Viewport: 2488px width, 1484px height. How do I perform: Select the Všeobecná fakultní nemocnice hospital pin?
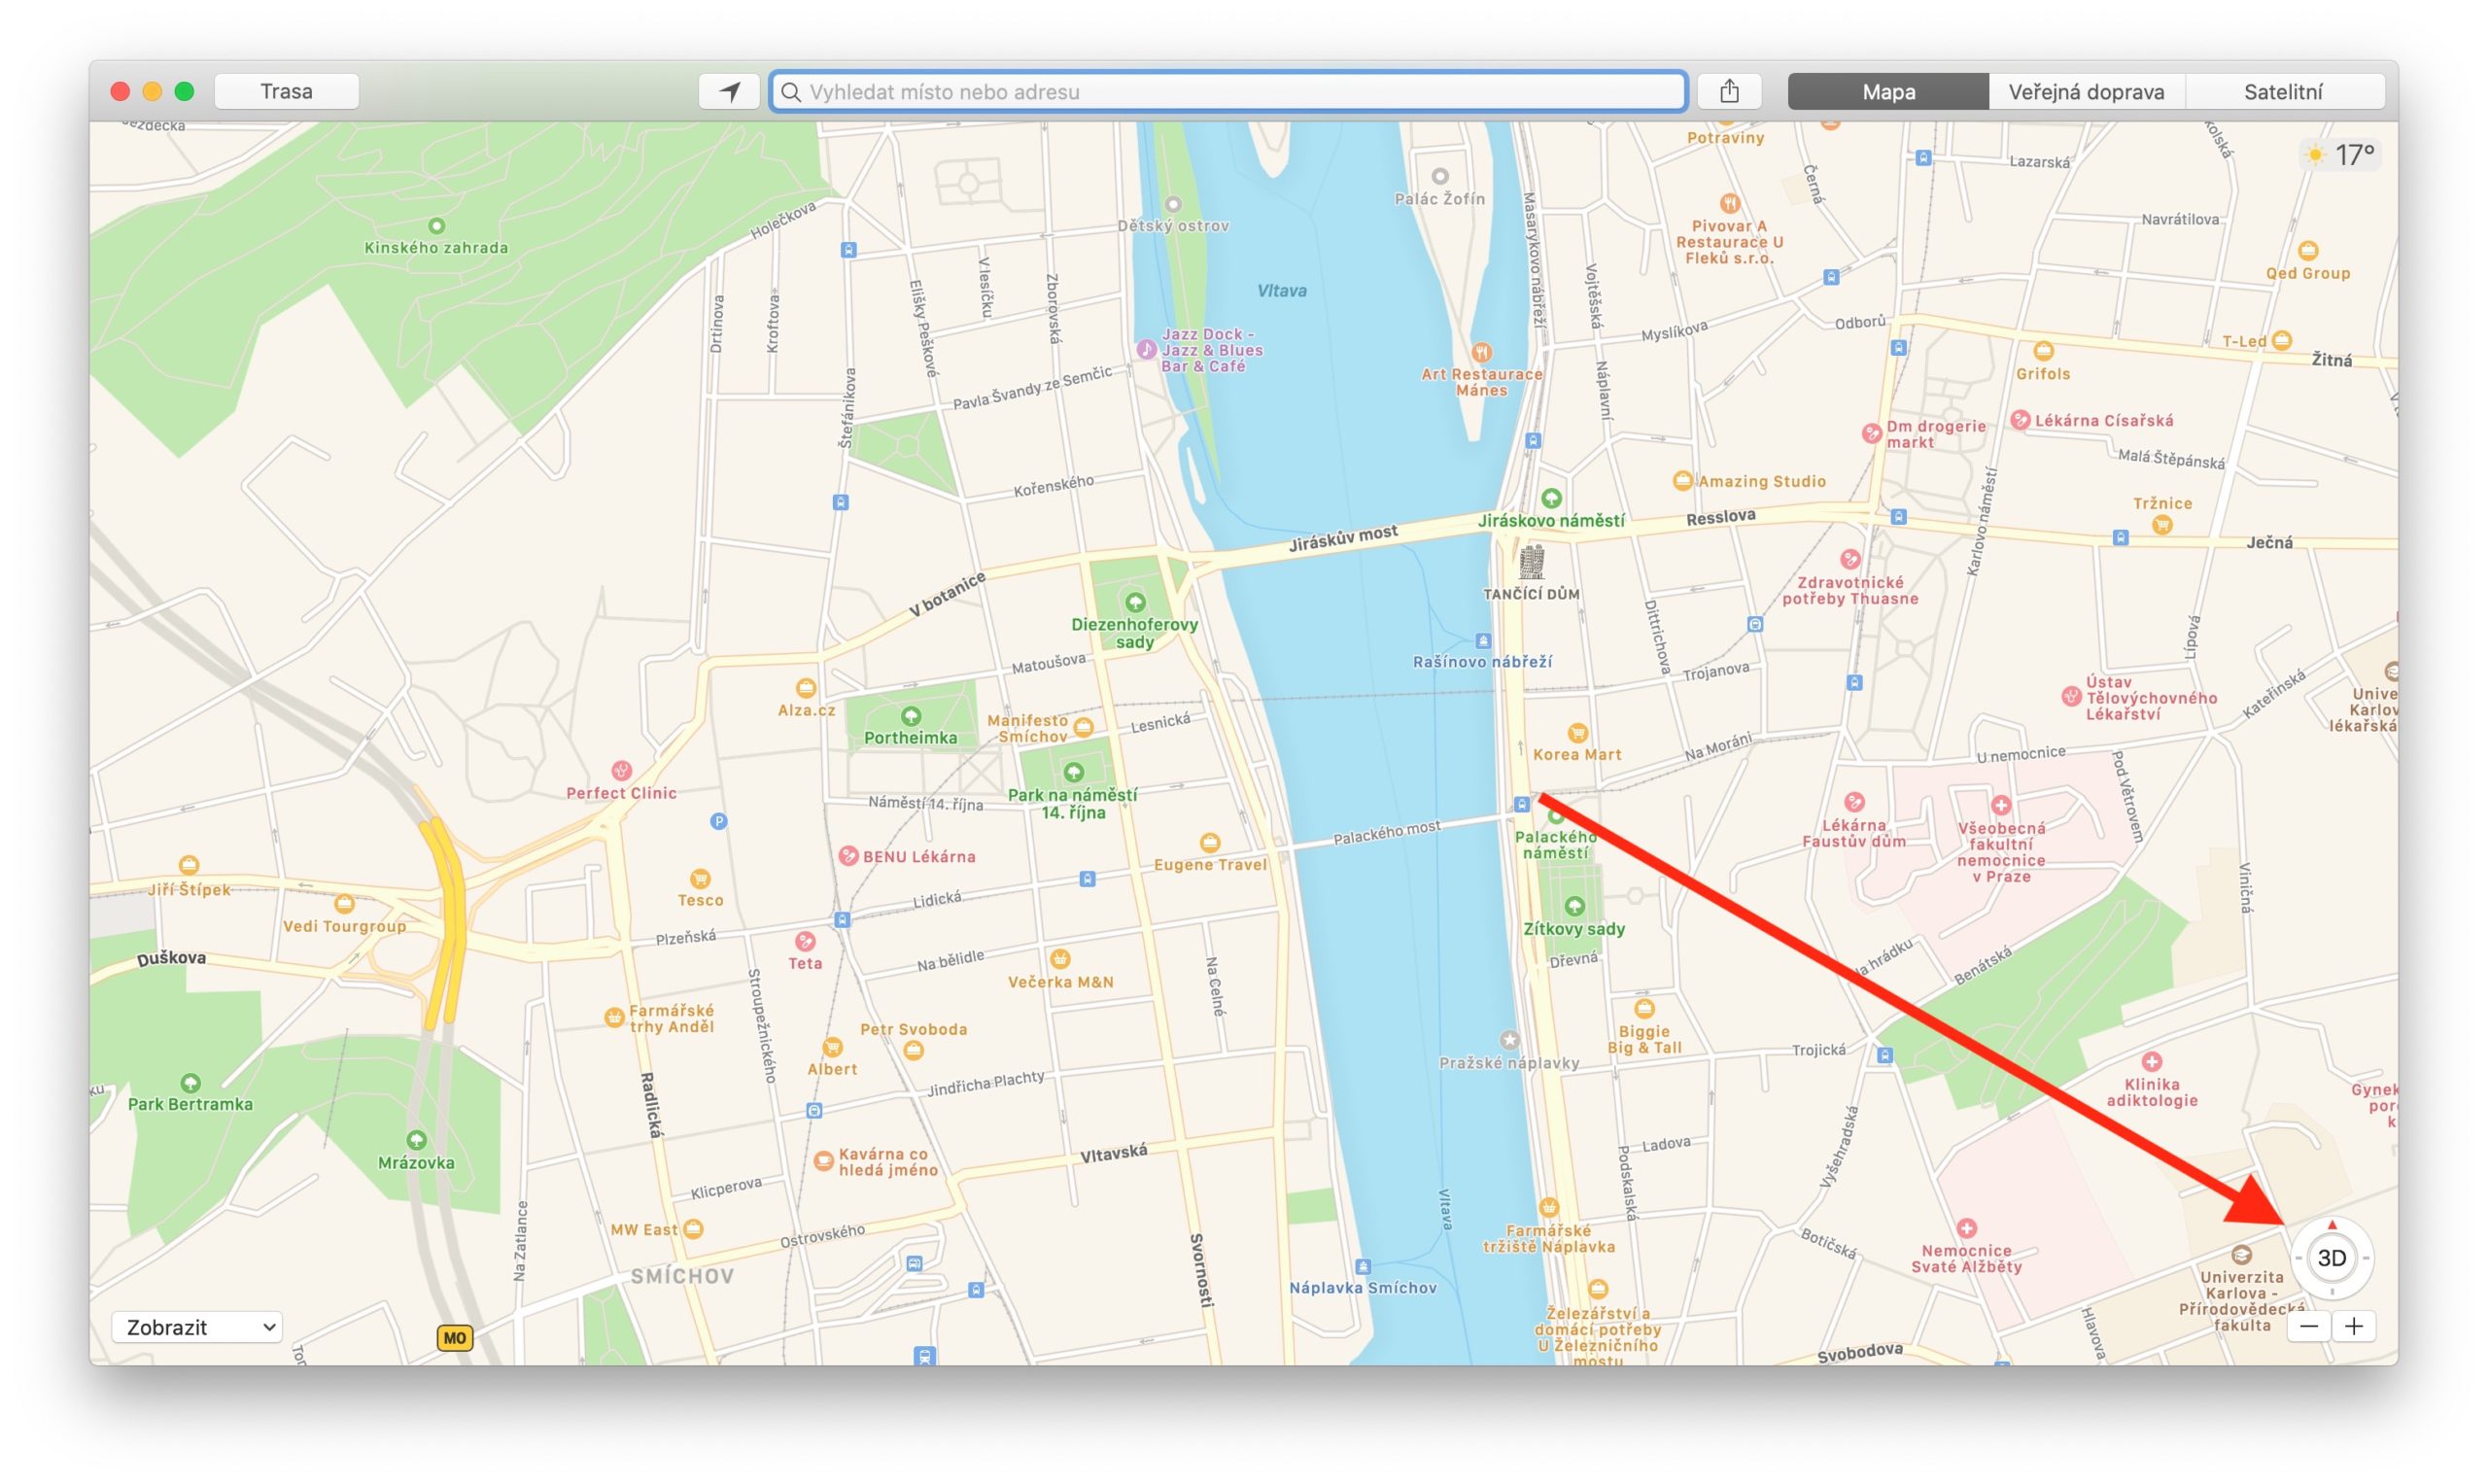click(2000, 805)
